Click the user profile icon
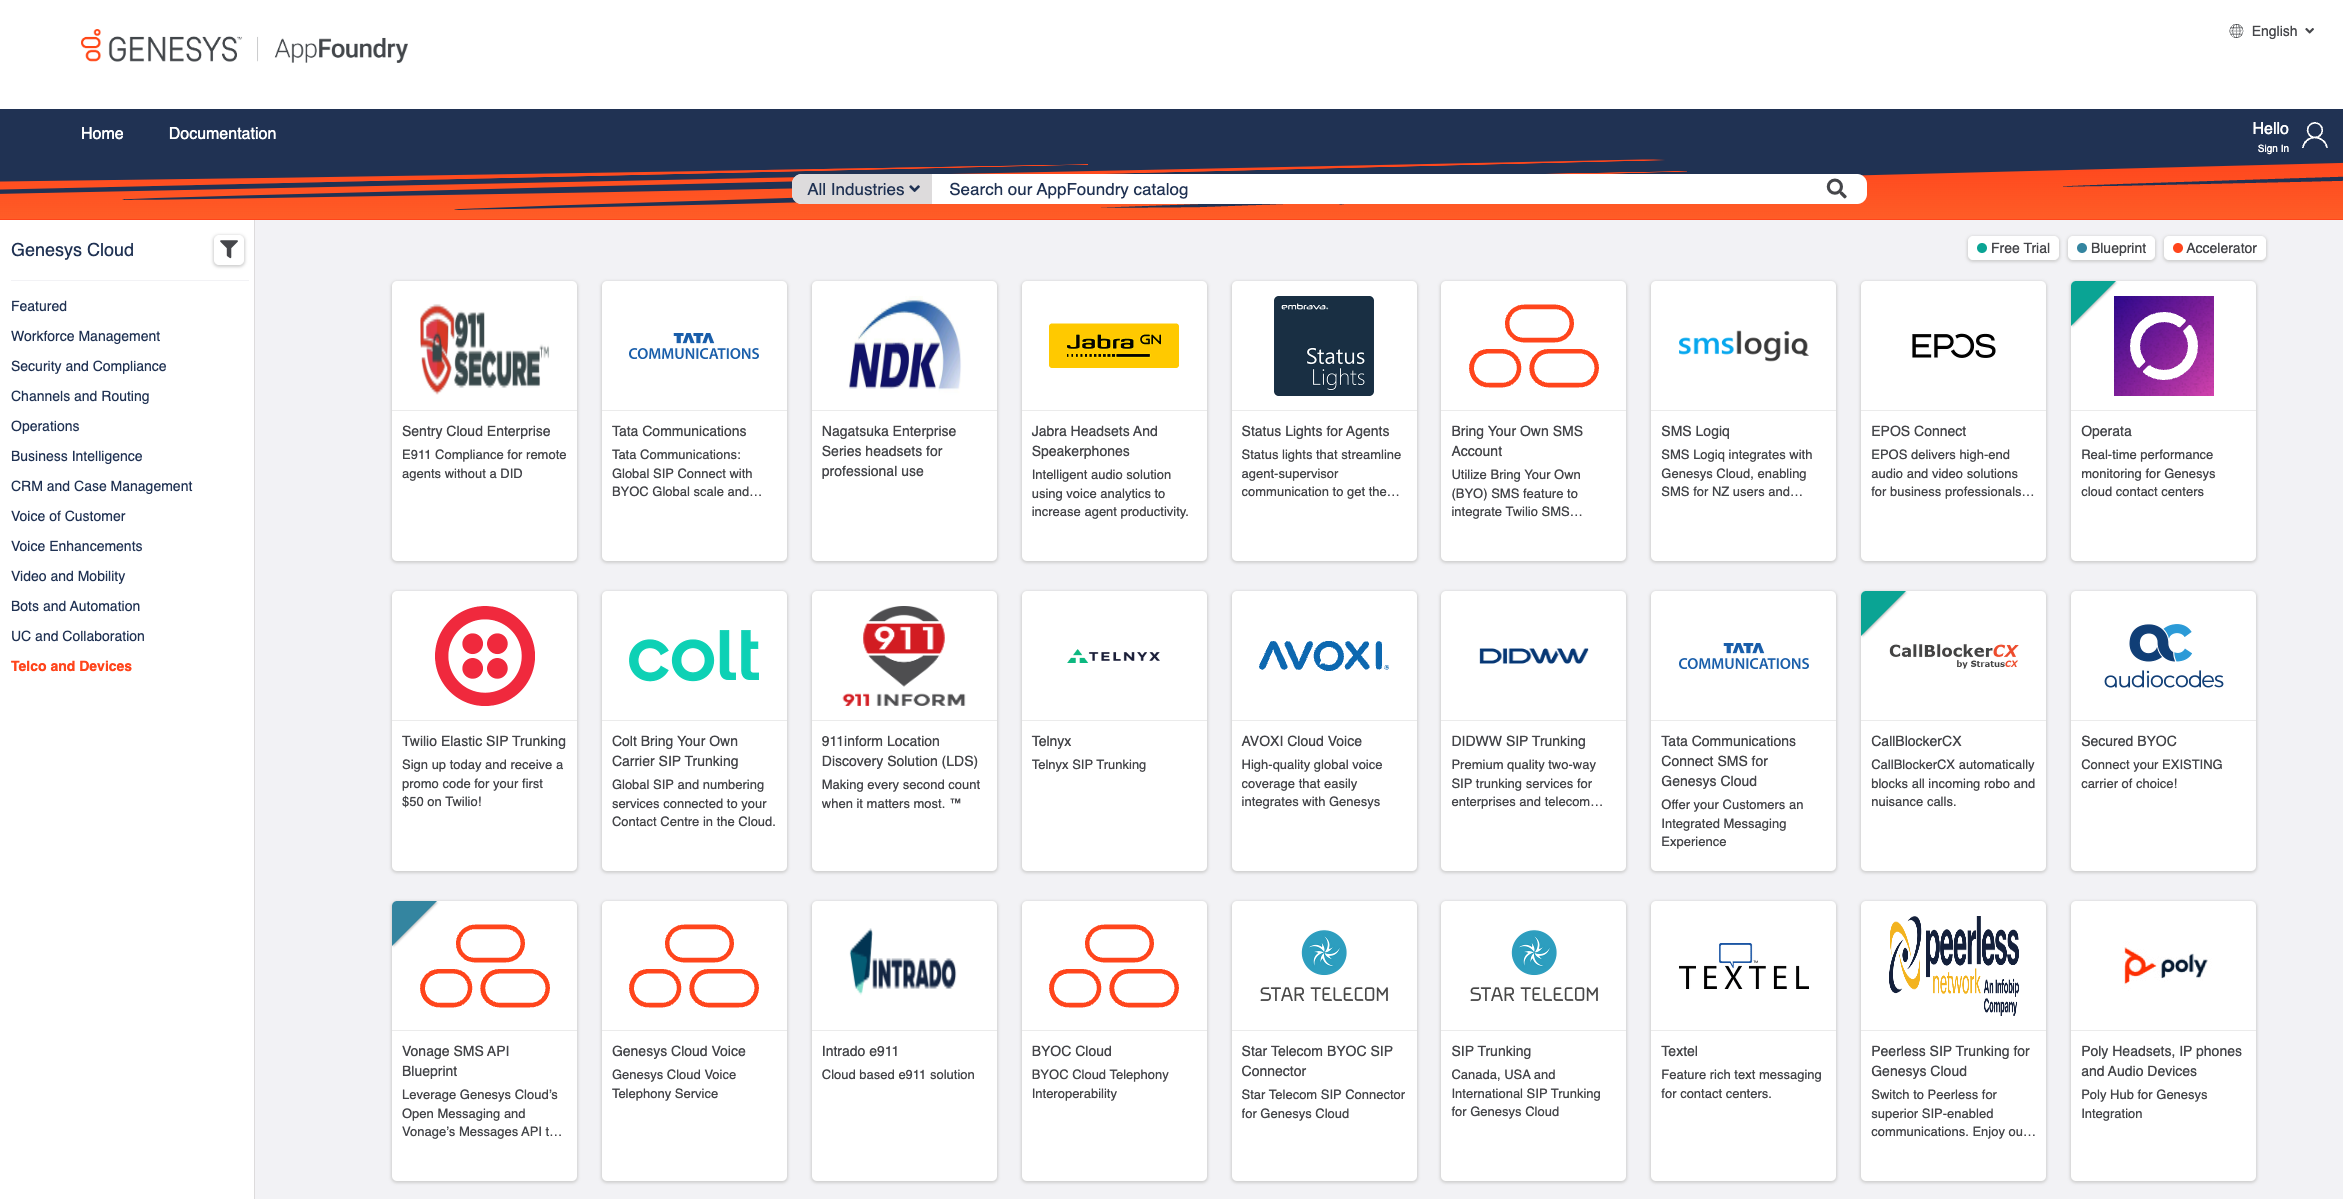2343x1199 pixels. pyautogui.click(x=2314, y=135)
